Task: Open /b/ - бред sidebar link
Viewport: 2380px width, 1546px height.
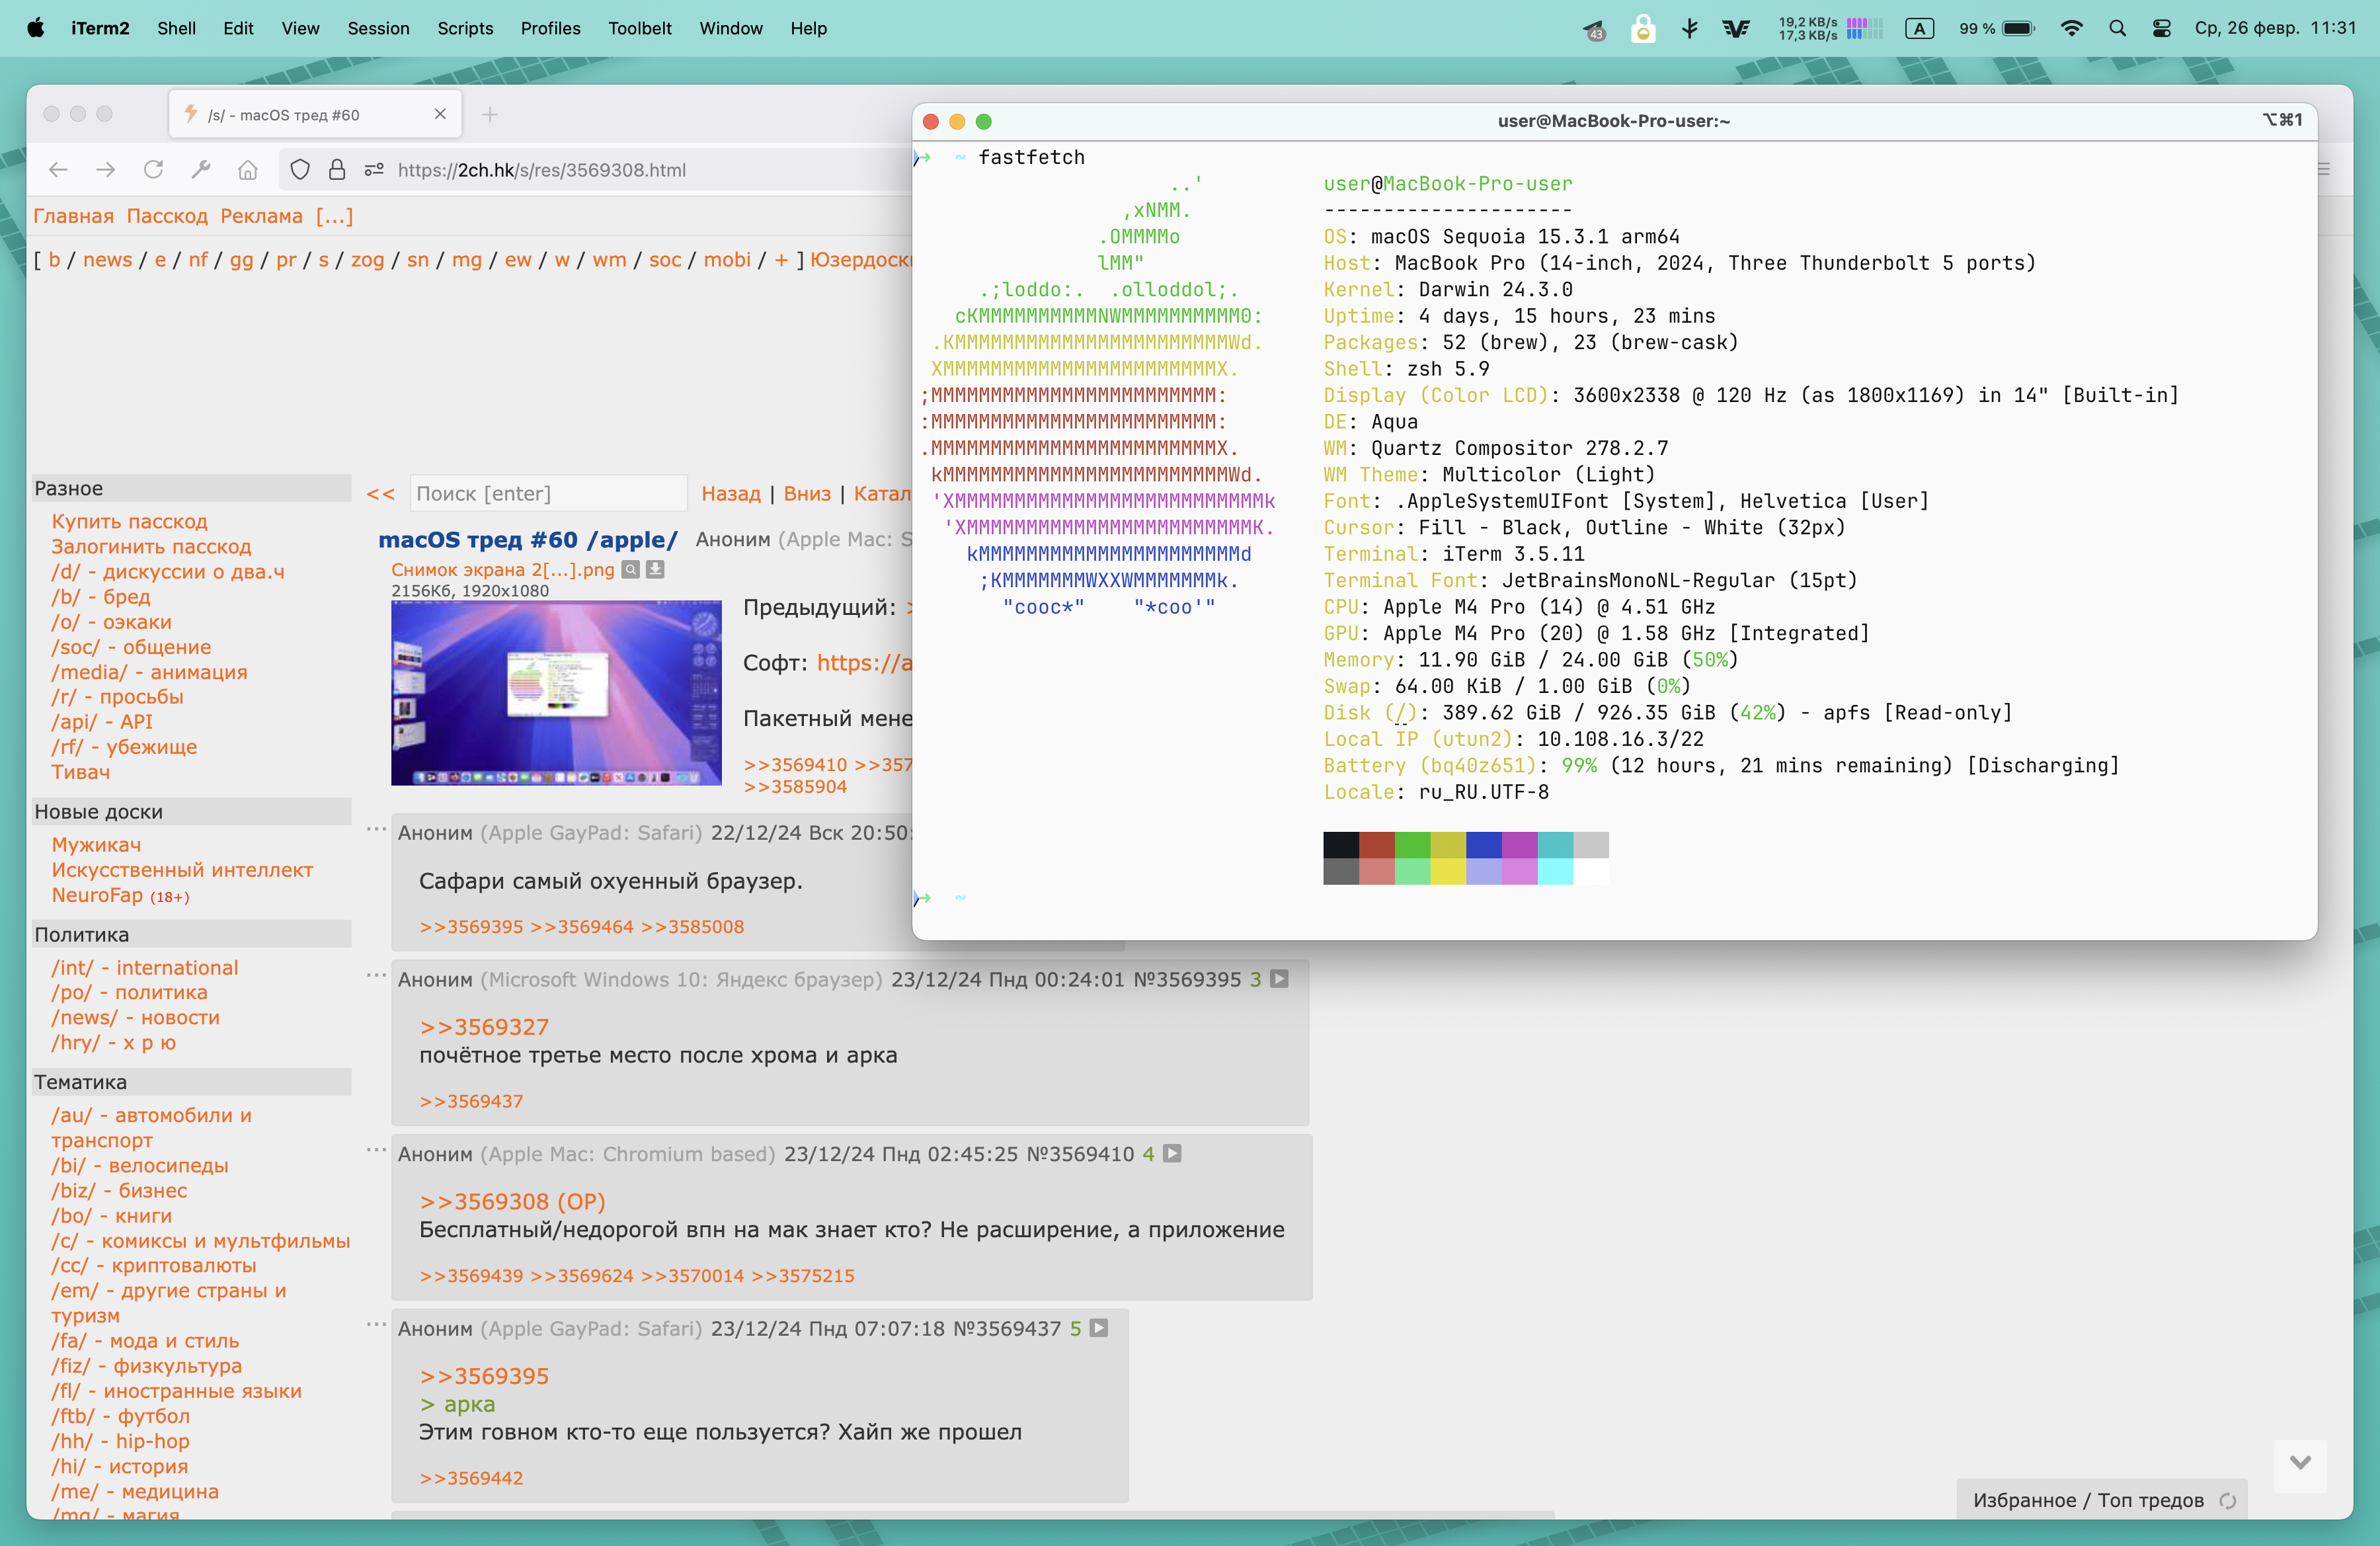Action: [101, 596]
